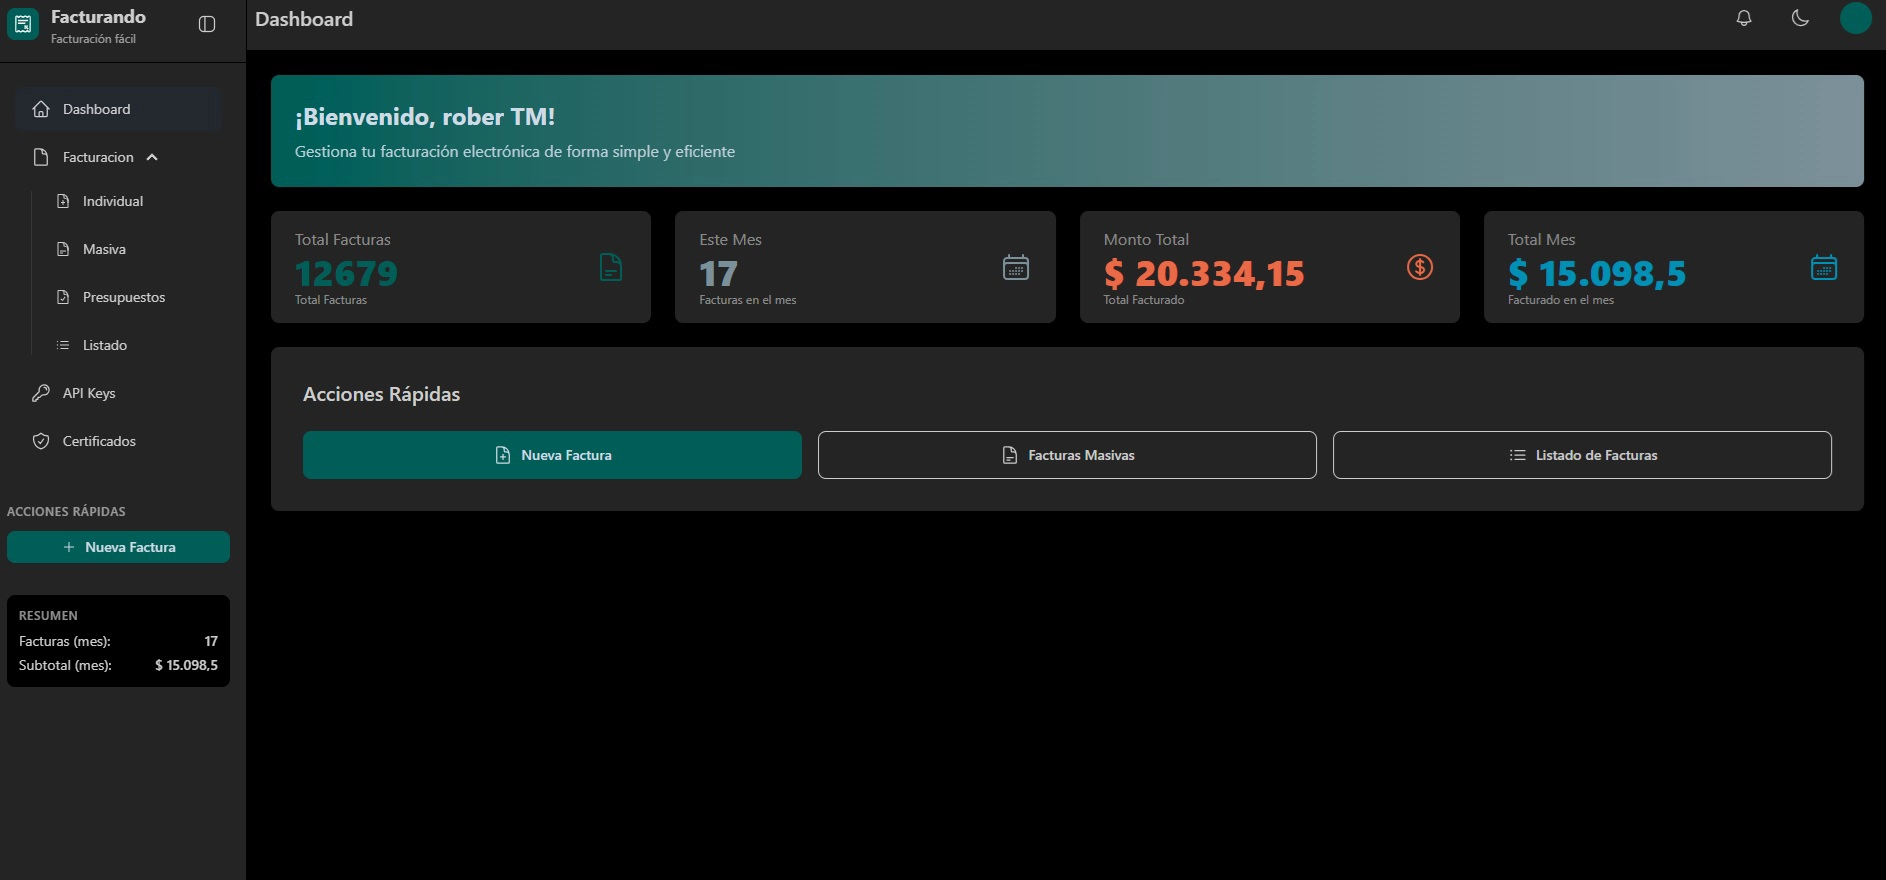Viewport: 1886px width, 880px height.
Task: Open Facturas Masivas quick action
Action: pos(1067,455)
